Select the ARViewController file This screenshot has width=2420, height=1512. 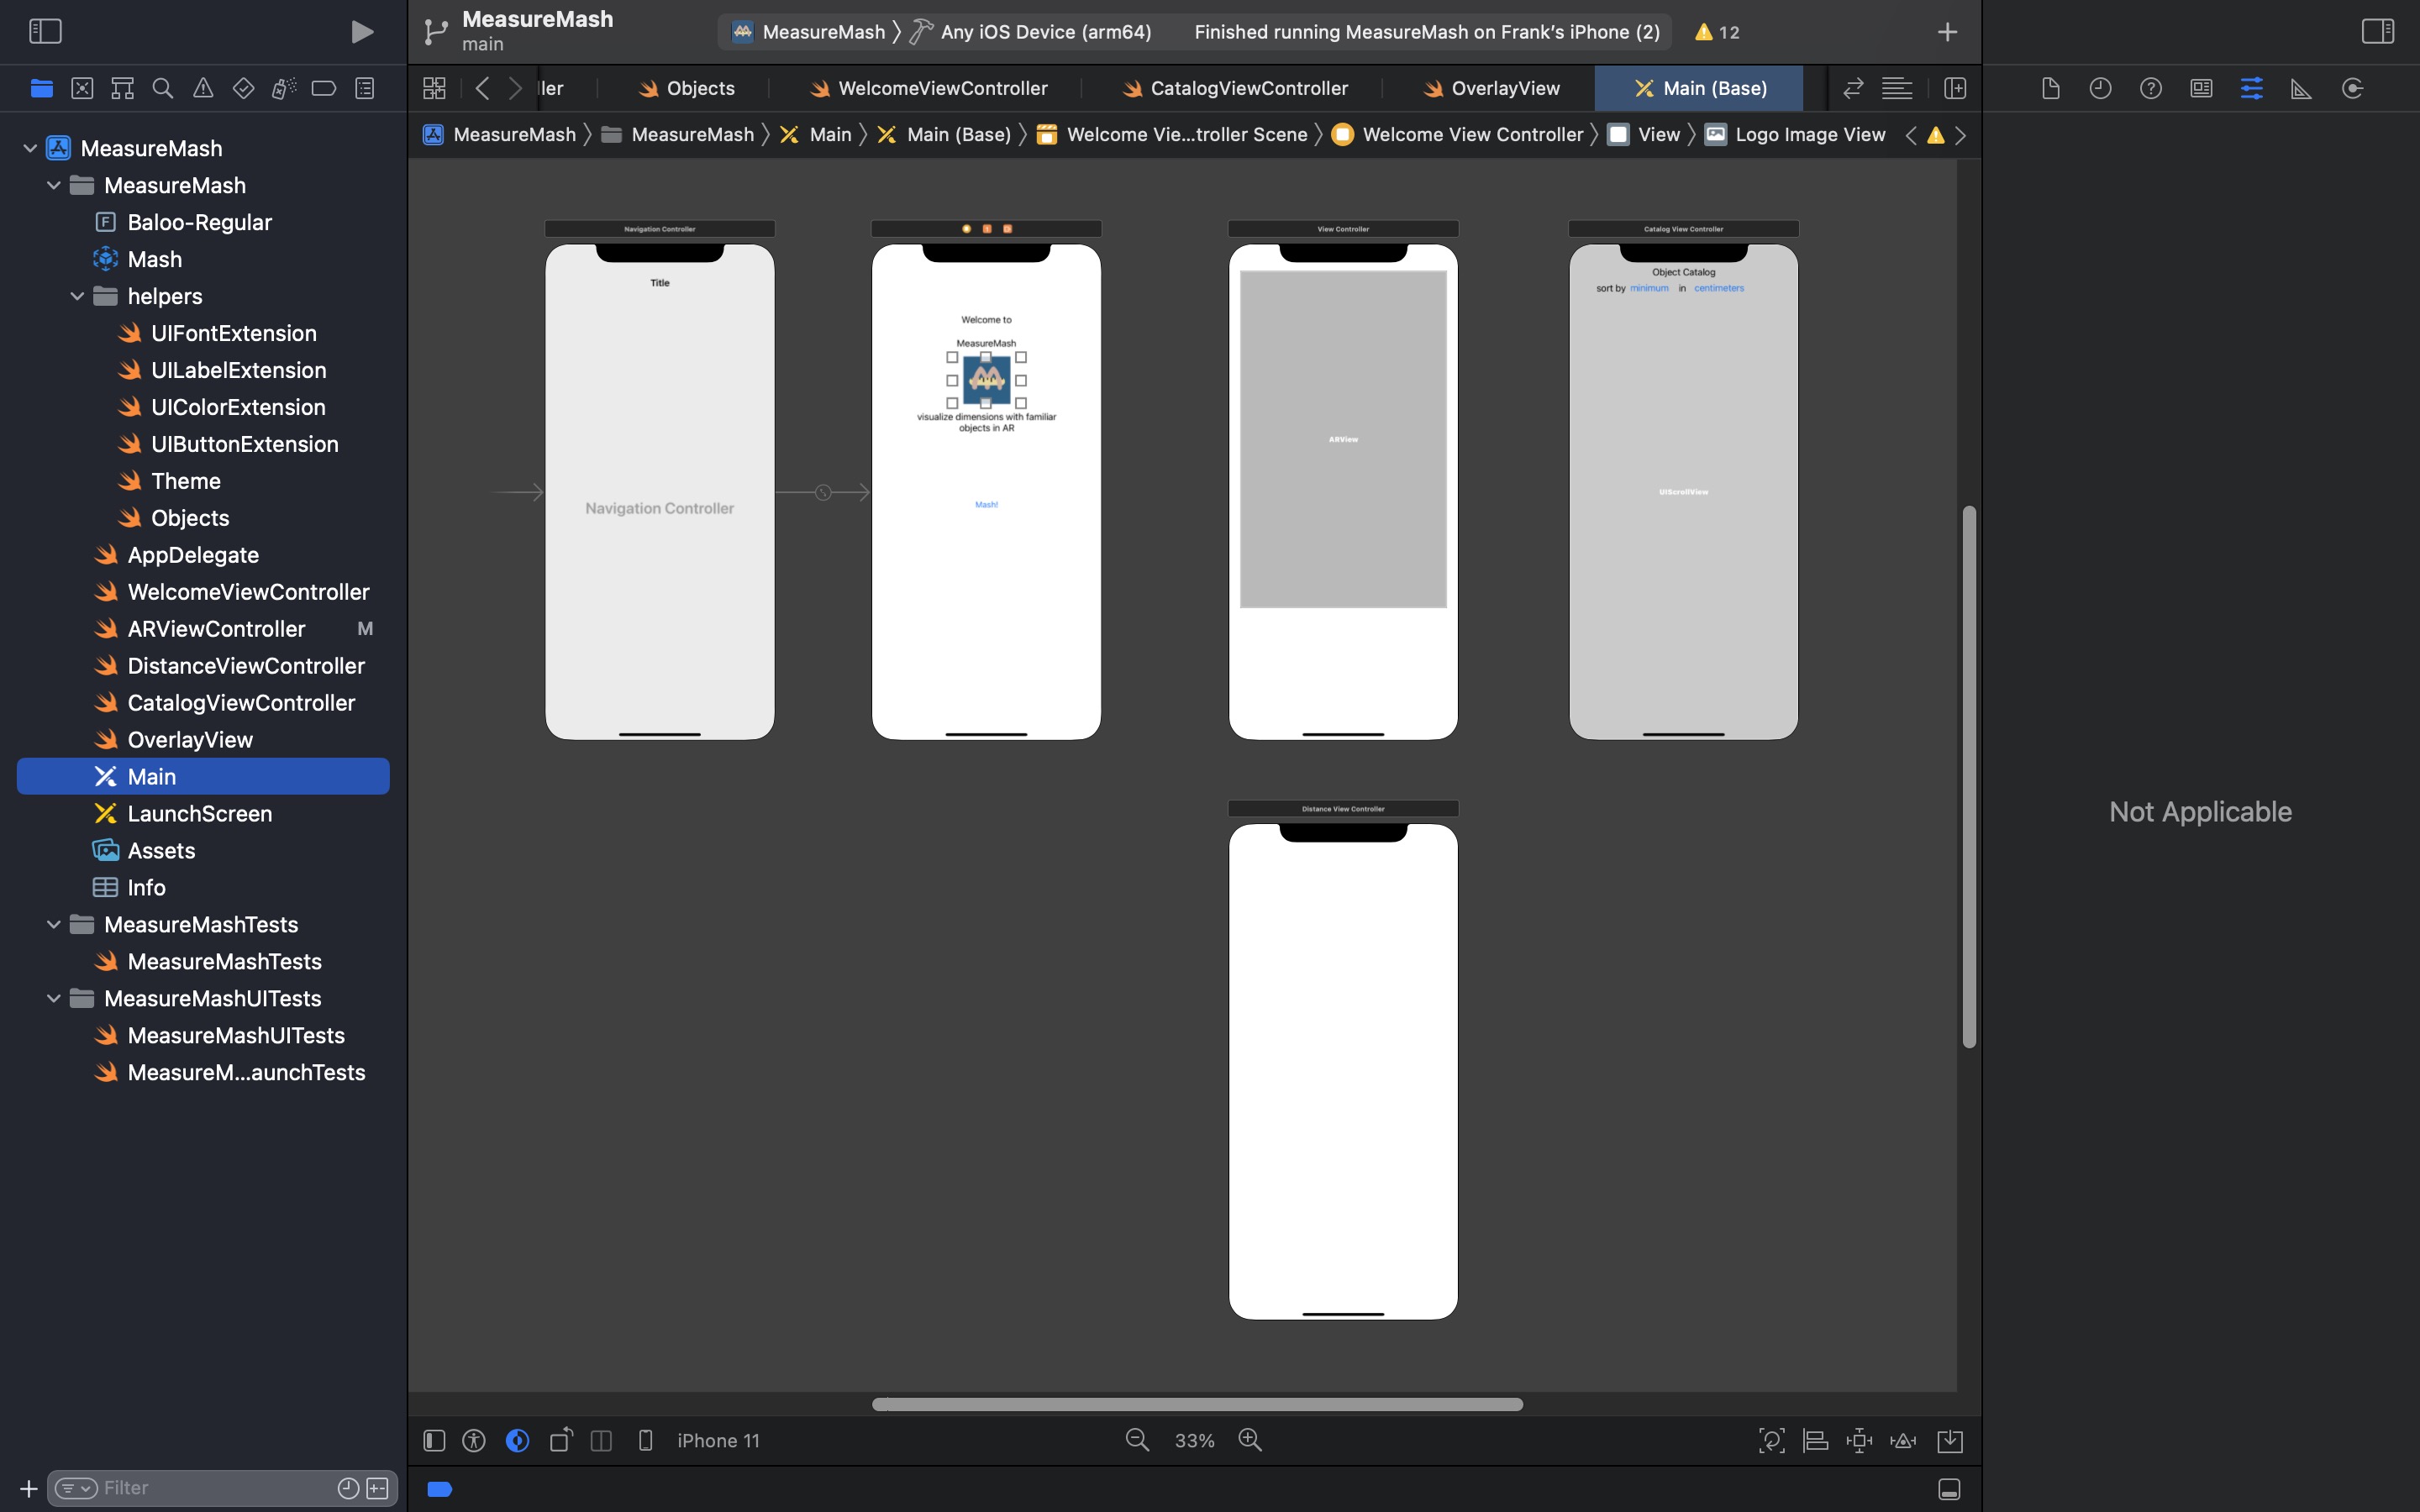point(216,629)
